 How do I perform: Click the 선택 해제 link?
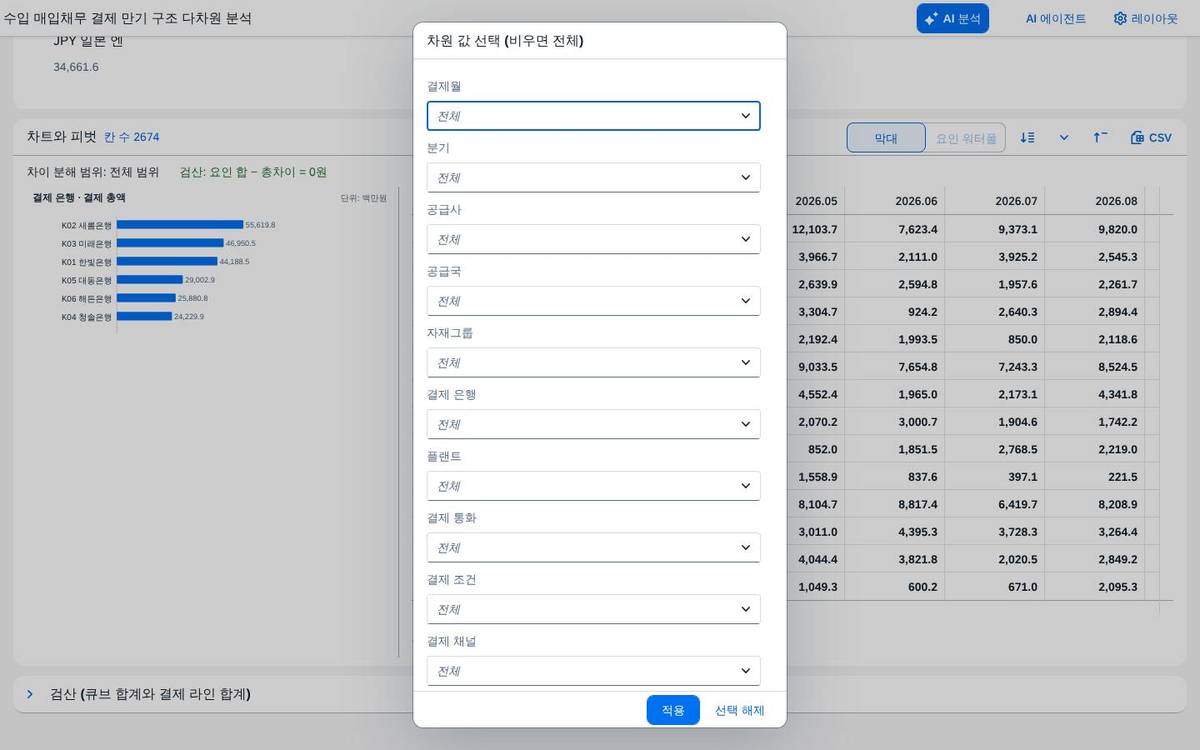coord(739,710)
